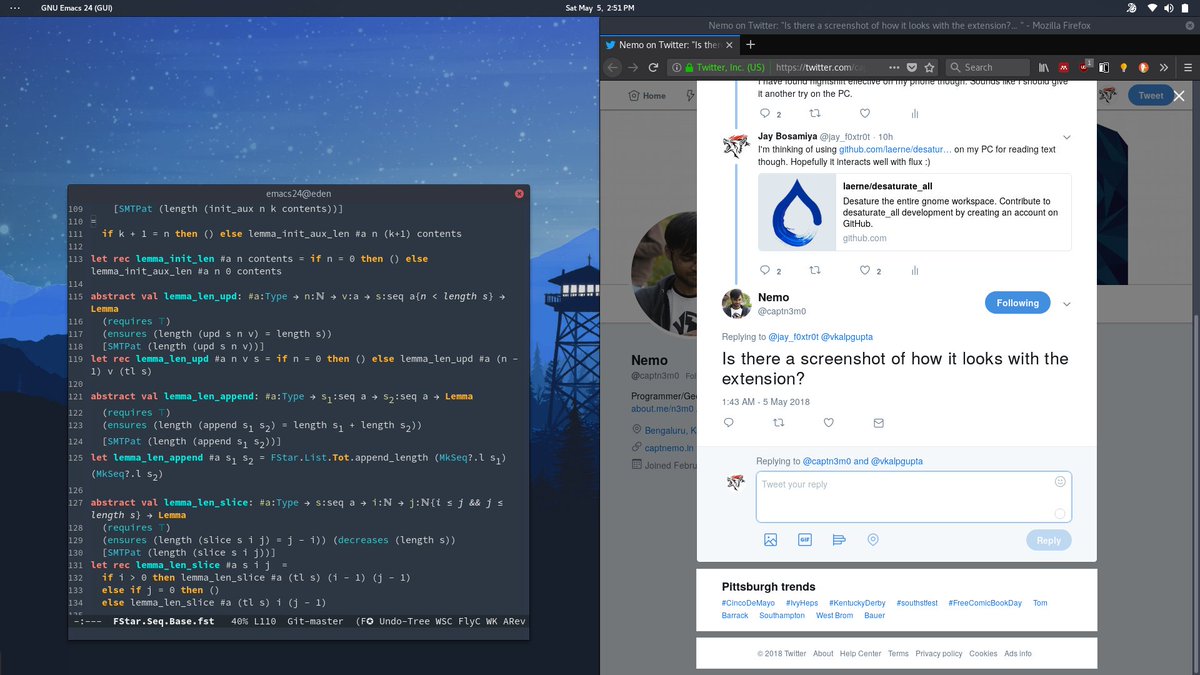Go to Twitter Home
Screen dimensions: 1200x675
pos(647,96)
